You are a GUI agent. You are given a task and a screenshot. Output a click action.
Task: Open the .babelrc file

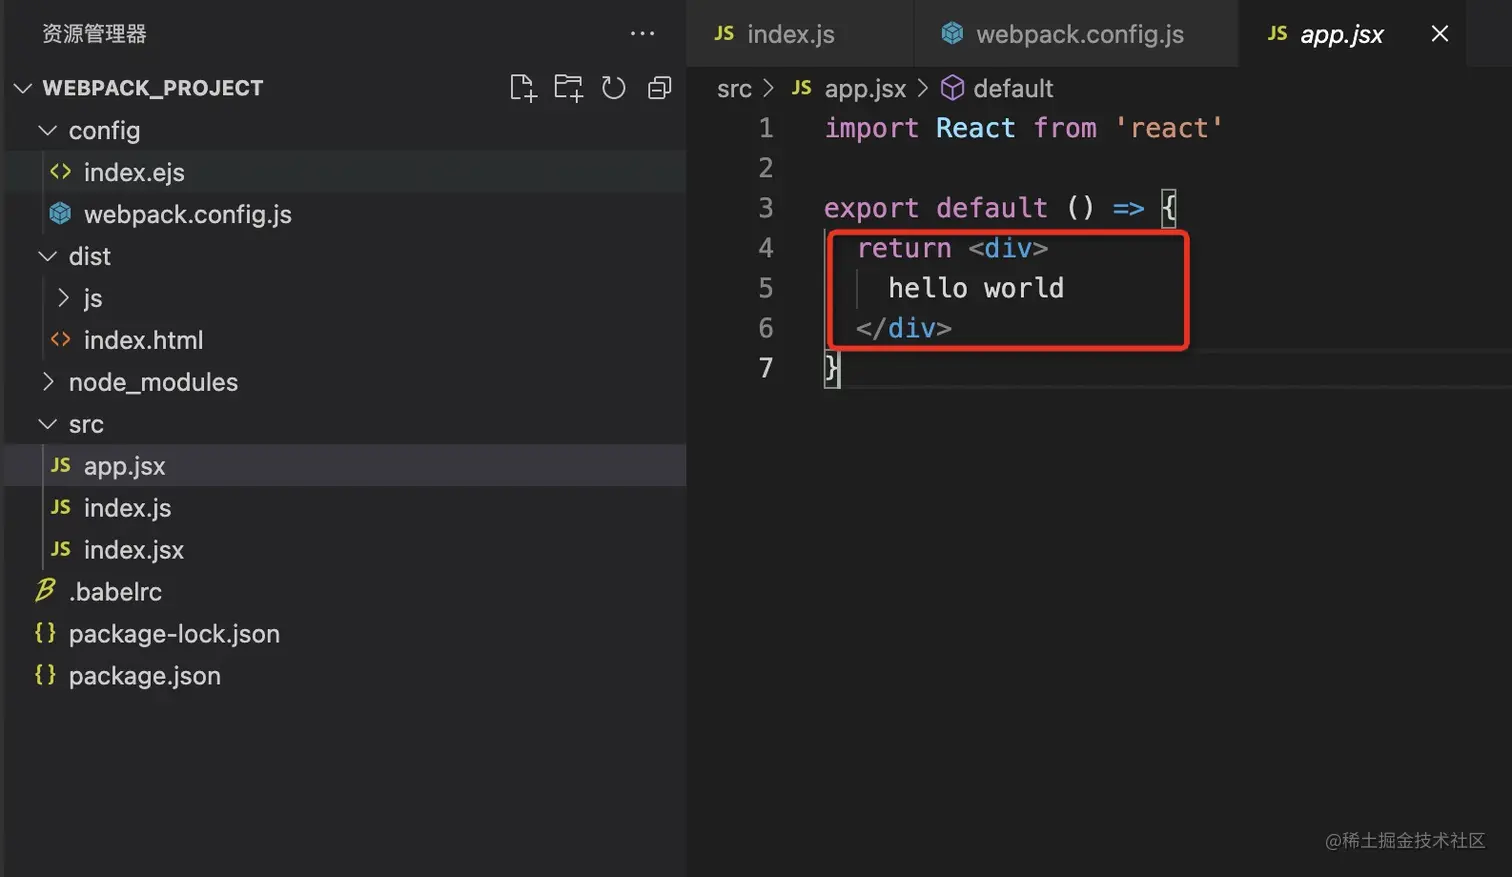pos(345,592)
